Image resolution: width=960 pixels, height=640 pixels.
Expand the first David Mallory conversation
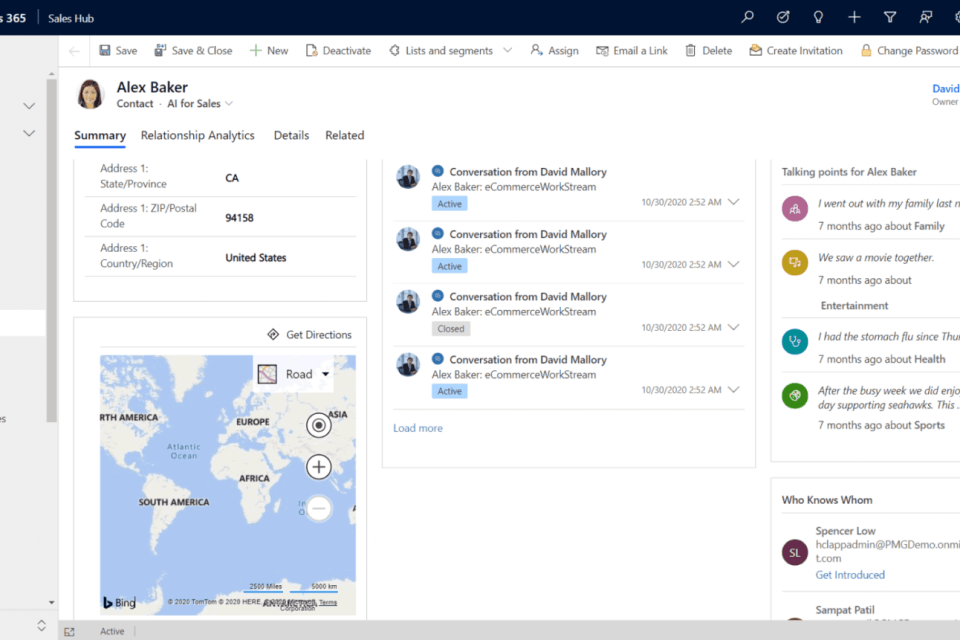734,202
